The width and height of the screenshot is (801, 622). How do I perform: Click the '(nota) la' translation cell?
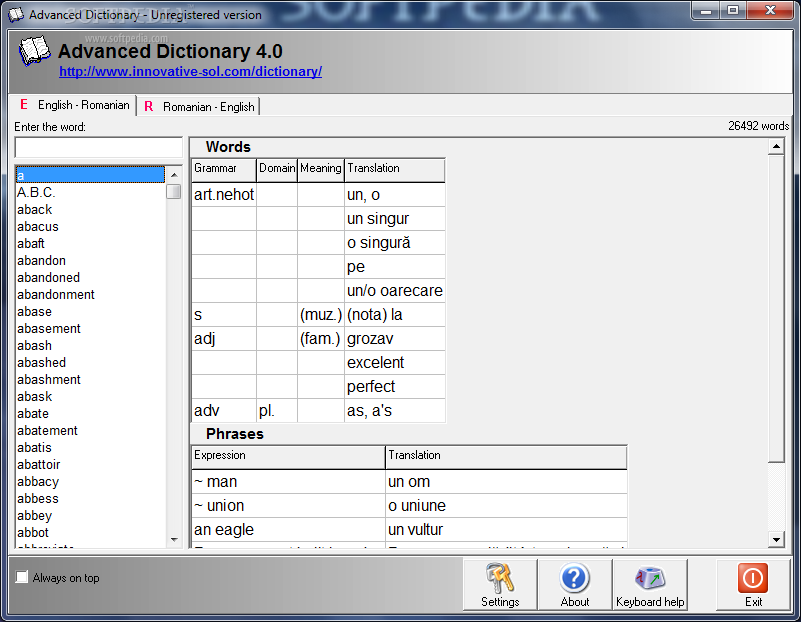[395, 315]
